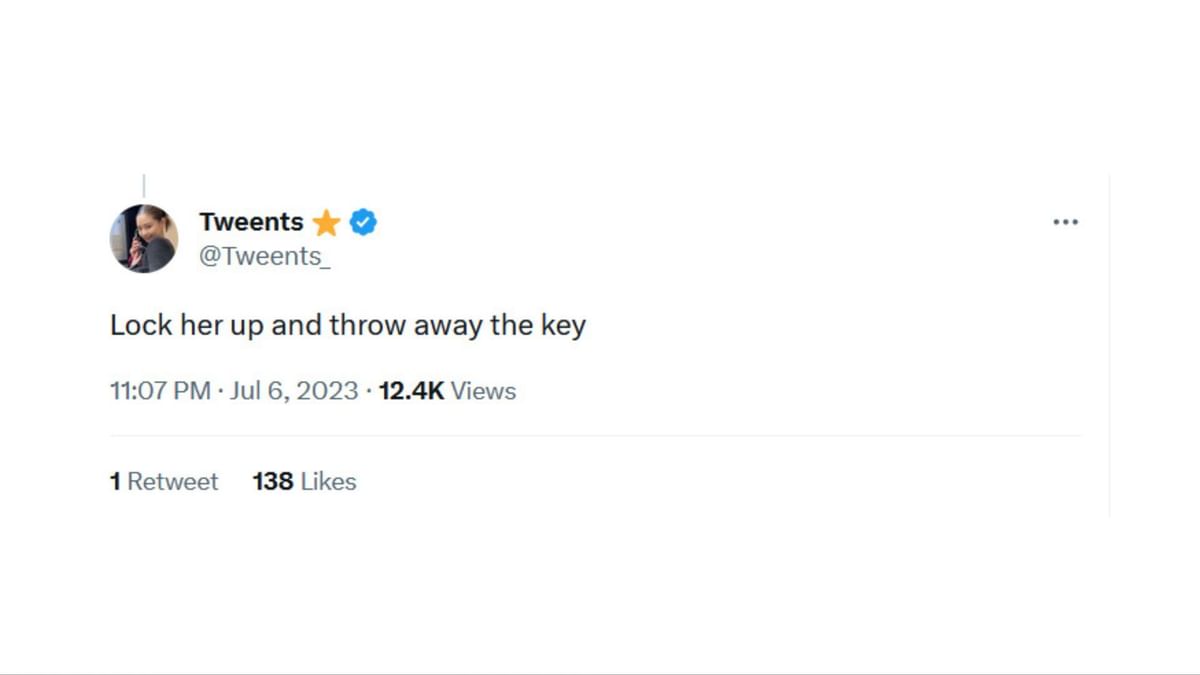
Task: Open the Retweet label to see retweeters
Action: [173, 482]
